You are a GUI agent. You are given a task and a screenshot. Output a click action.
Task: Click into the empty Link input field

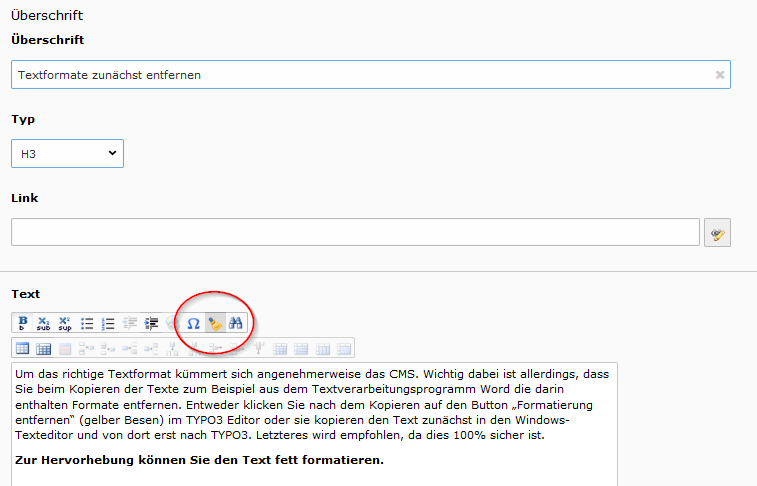(x=355, y=232)
